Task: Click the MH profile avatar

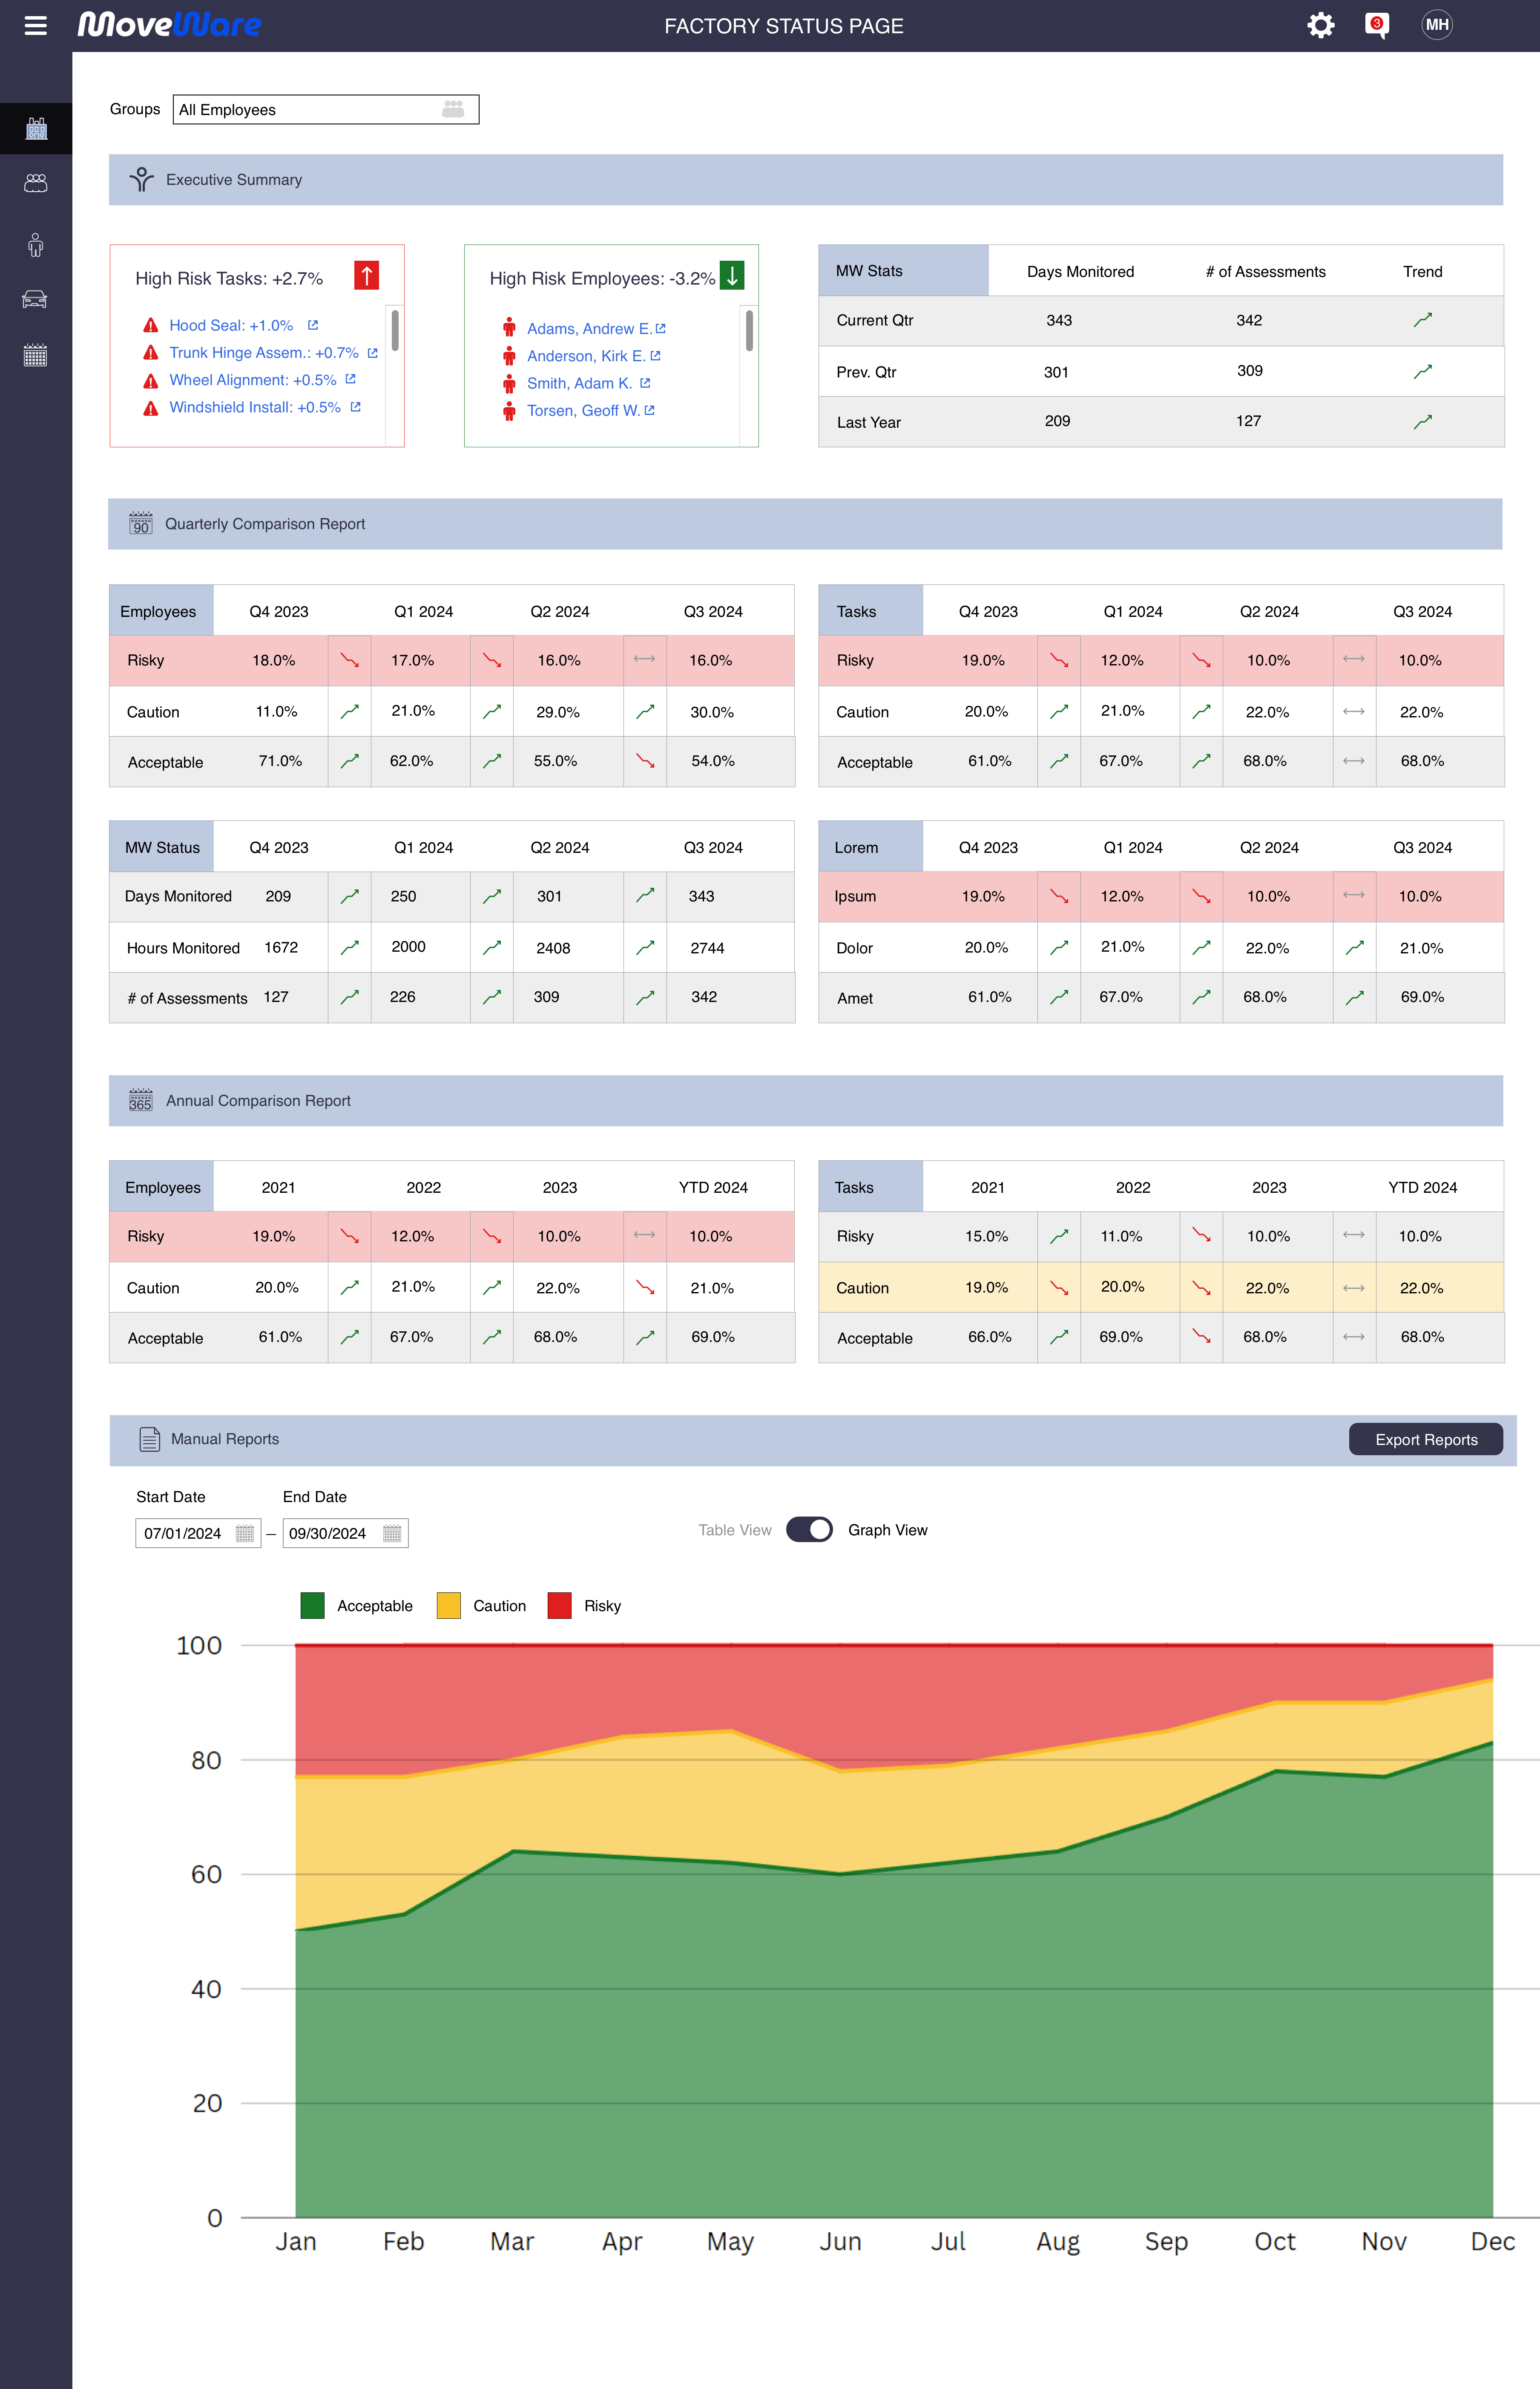Action: click(1438, 25)
